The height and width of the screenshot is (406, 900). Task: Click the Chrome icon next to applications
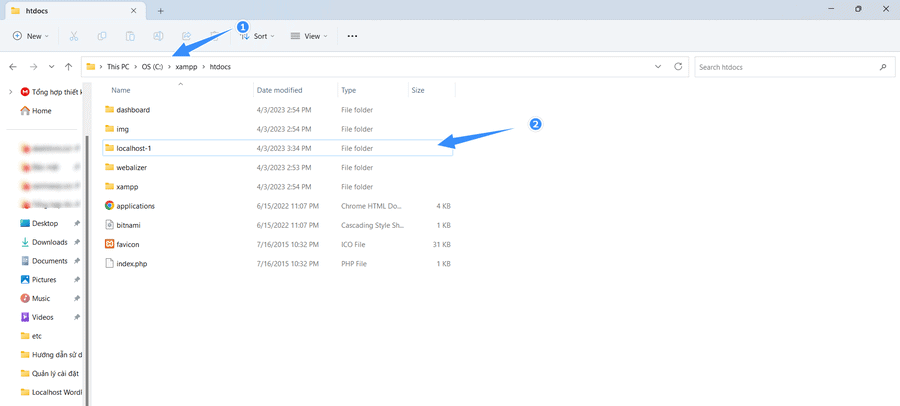point(110,206)
